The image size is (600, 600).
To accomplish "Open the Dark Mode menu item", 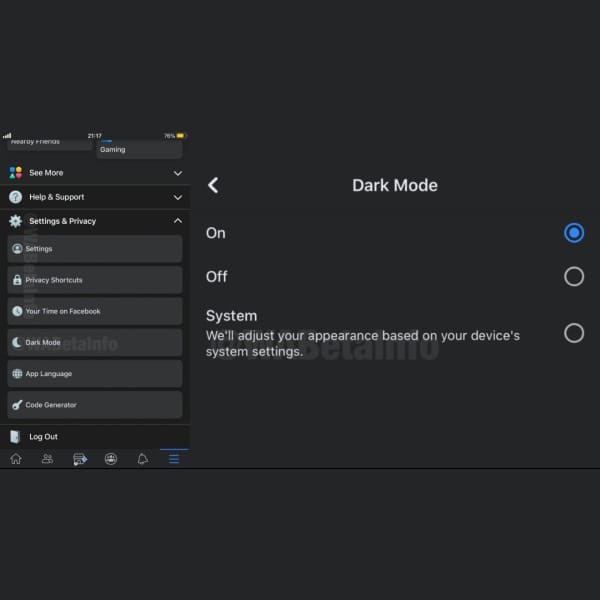I will pyautogui.click(x=94, y=342).
